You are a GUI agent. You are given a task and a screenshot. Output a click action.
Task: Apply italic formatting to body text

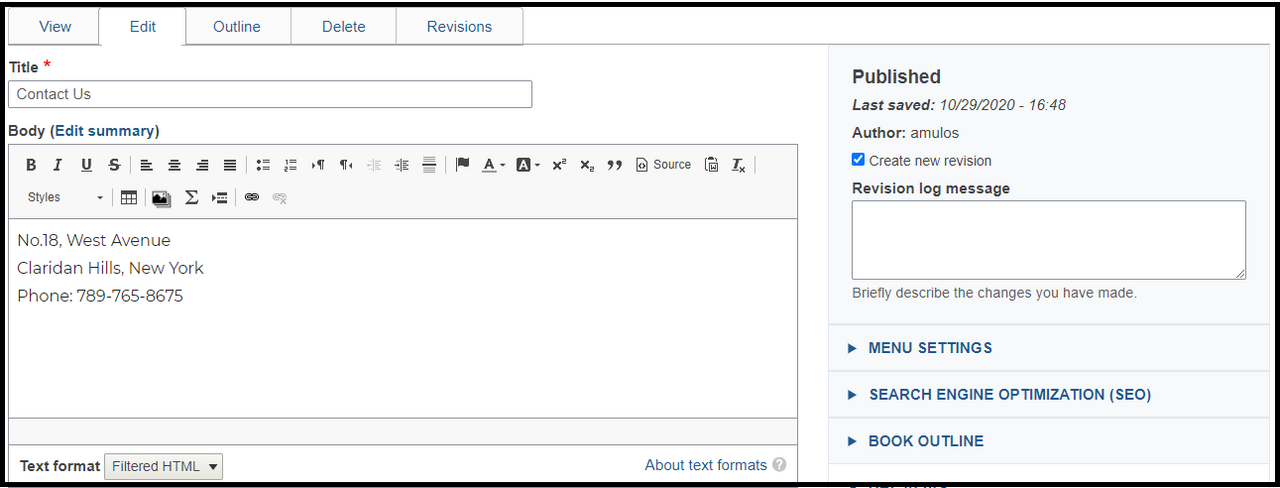click(x=58, y=165)
